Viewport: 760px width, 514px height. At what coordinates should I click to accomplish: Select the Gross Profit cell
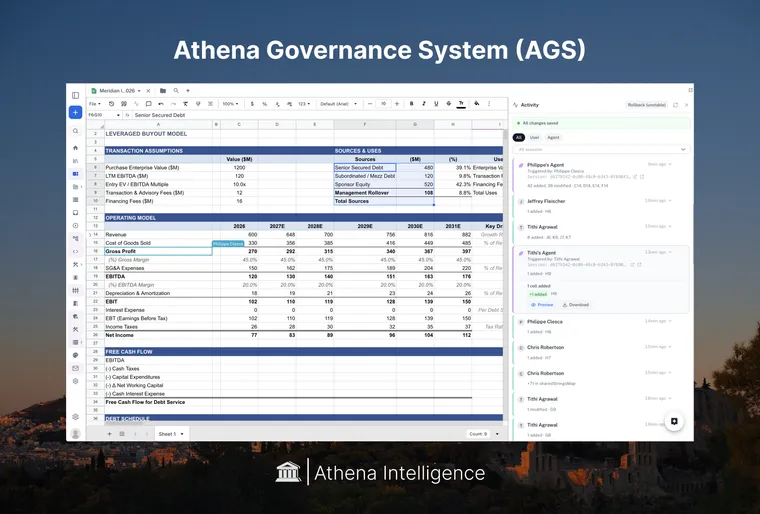point(158,251)
